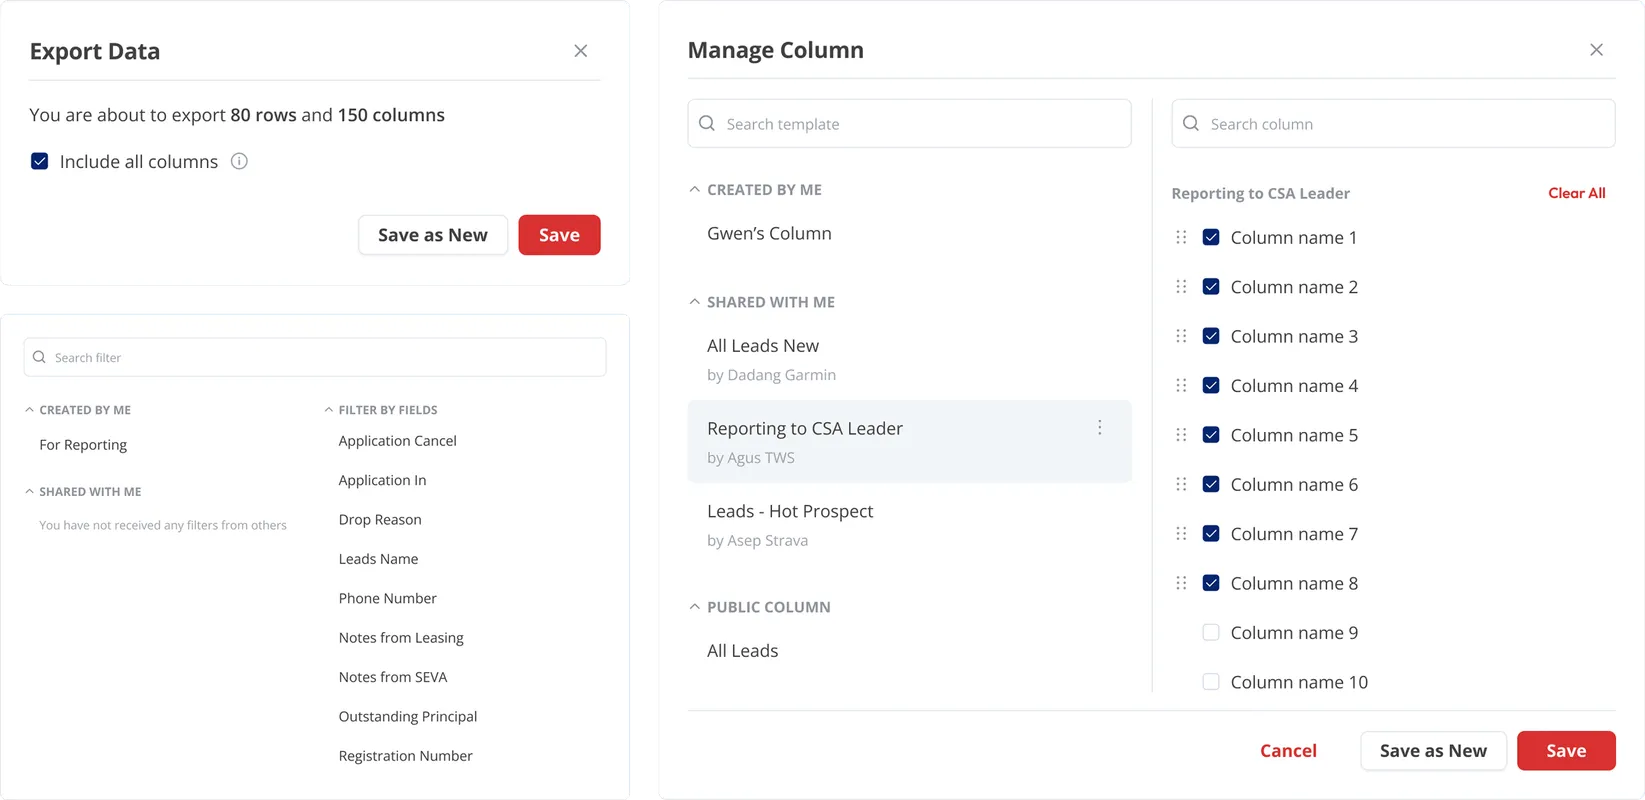1645x800 pixels.
Task: Grab drag handle of Column name 5
Action: [x=1181, y=435]
